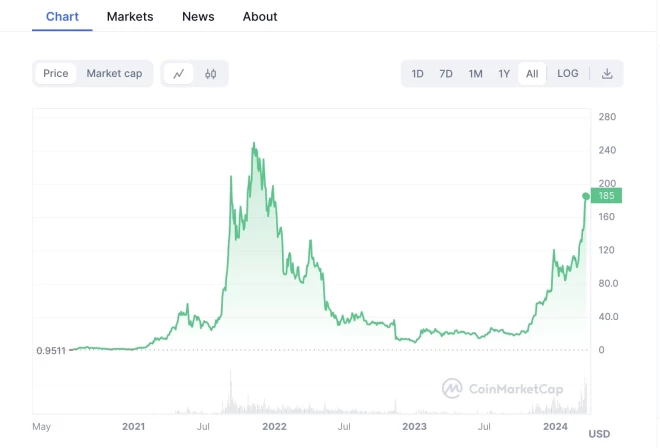The height and width of the screenshot is (448, 660).
Task: Set time range to 7D
Action: coord(446,74)
